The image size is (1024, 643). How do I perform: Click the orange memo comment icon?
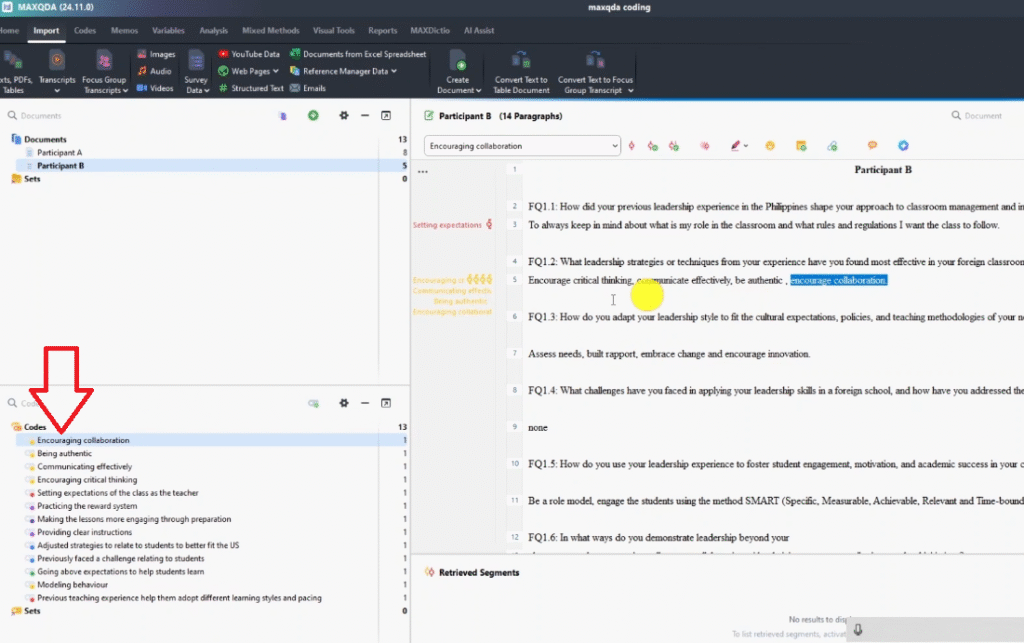(x=872, y=146)
